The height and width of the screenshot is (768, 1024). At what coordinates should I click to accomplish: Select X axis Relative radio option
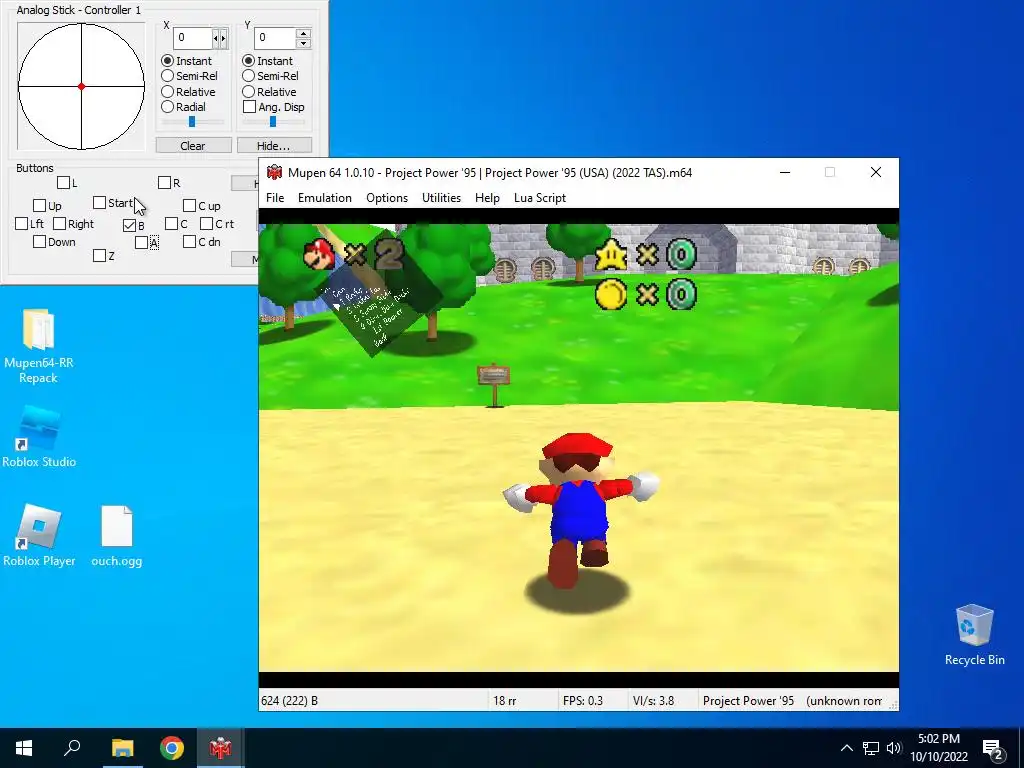point(167,91)
